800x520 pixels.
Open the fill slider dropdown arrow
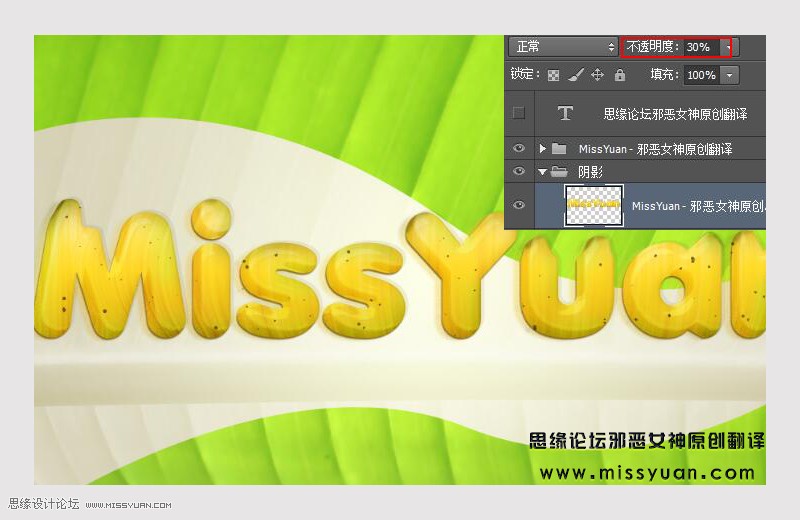730,75
